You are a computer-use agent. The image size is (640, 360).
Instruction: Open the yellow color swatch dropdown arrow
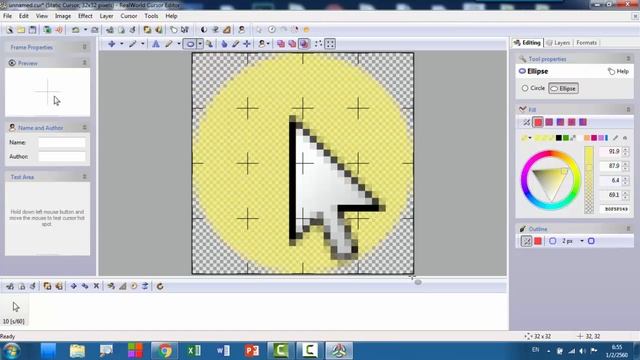[x=530, y=138]
